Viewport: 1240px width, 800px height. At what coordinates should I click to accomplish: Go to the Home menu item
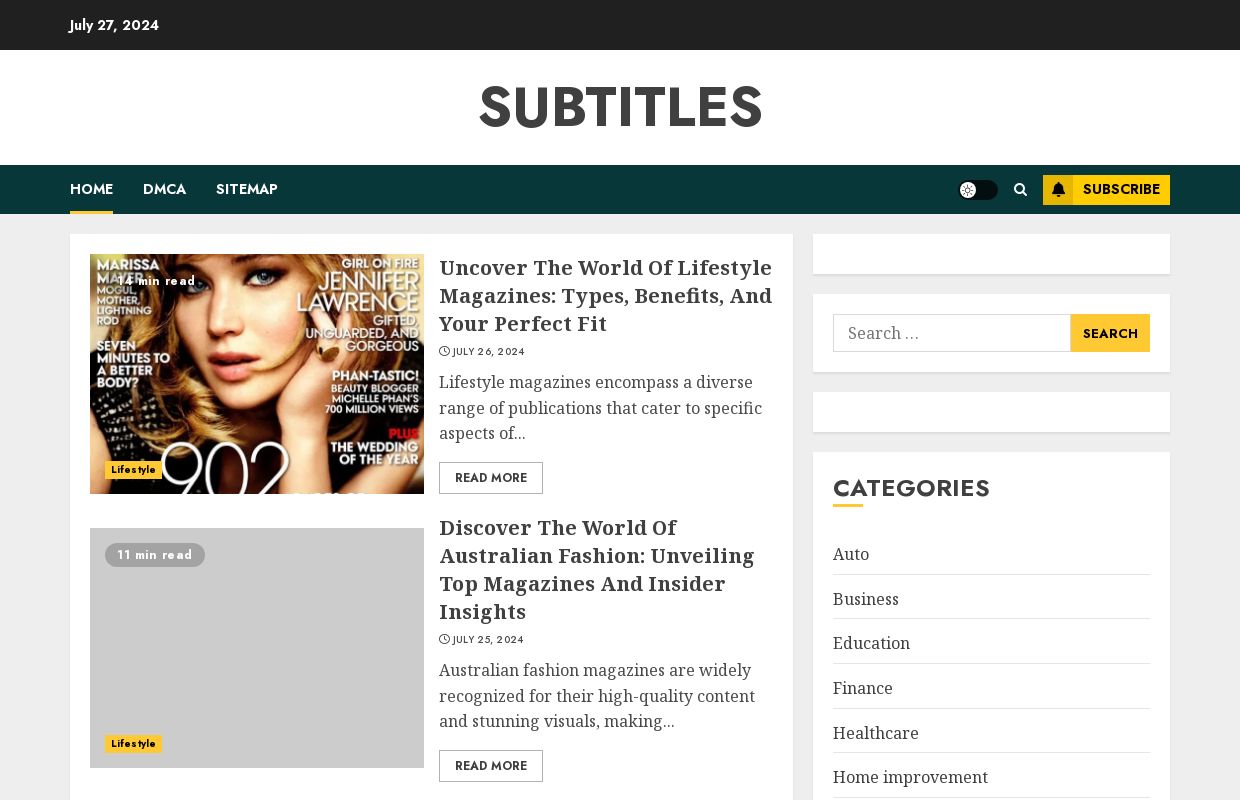(x=91, y=189)
